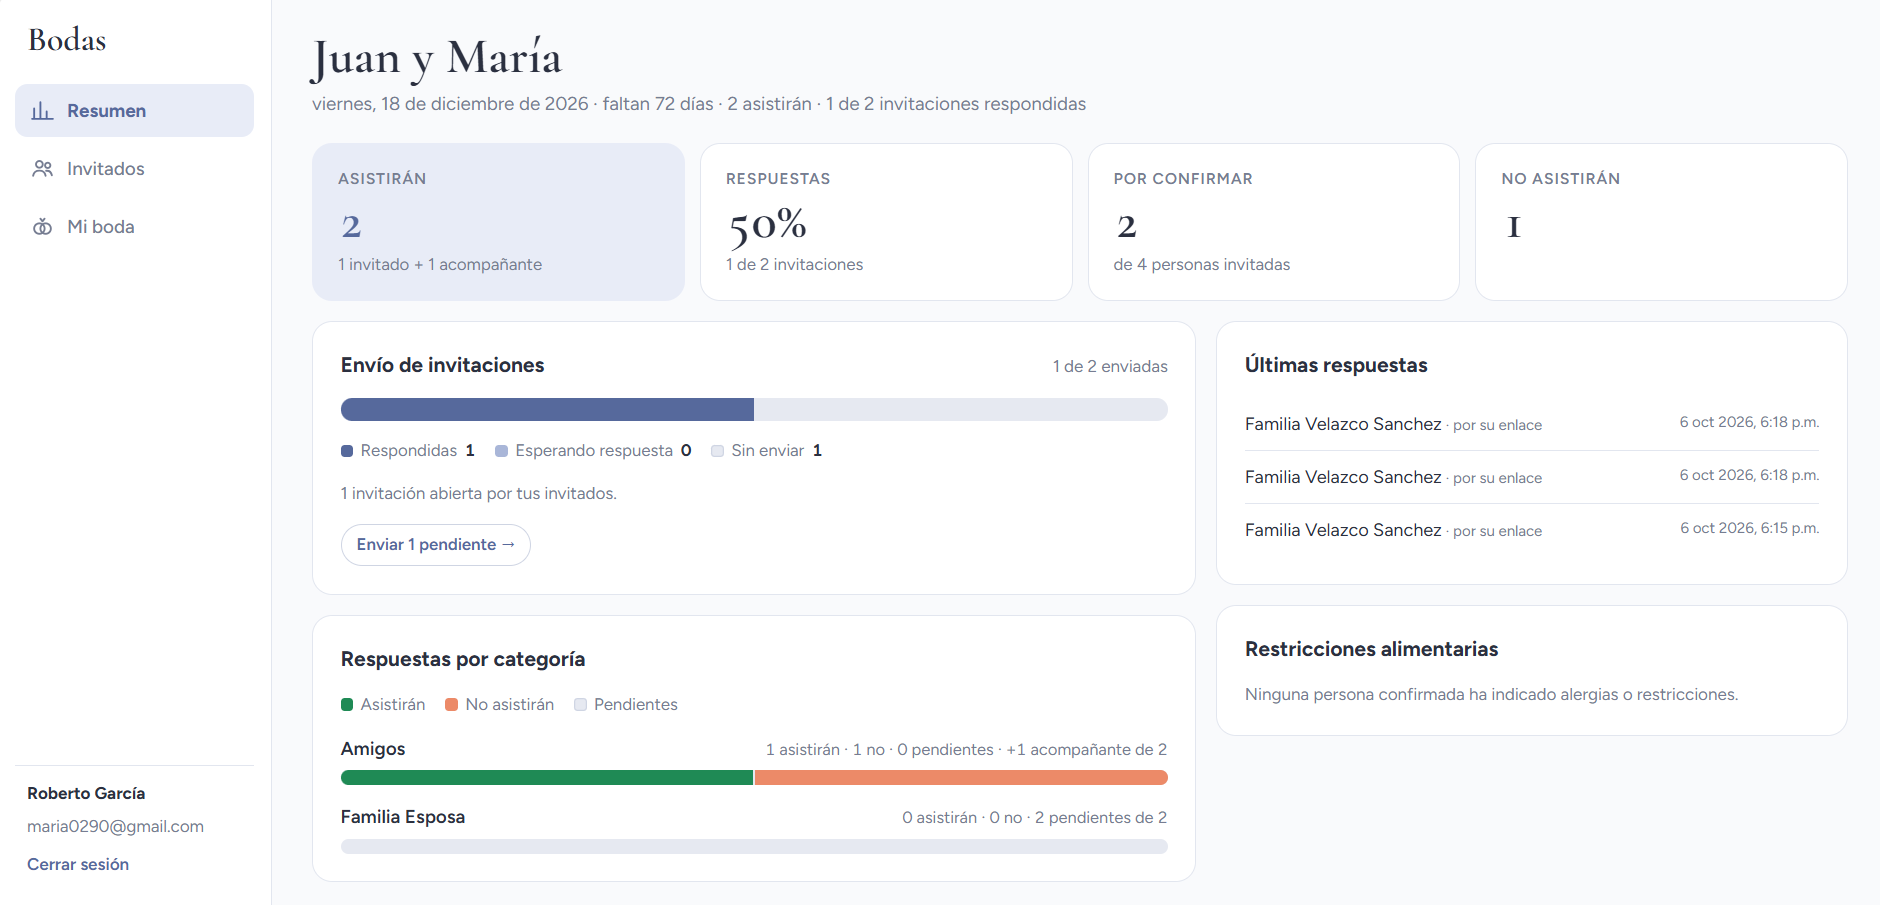This screenshot has width=1880, height=905.
Task: Click the Restricciones alimentarias heading
Action: [x=1372, y=650]
